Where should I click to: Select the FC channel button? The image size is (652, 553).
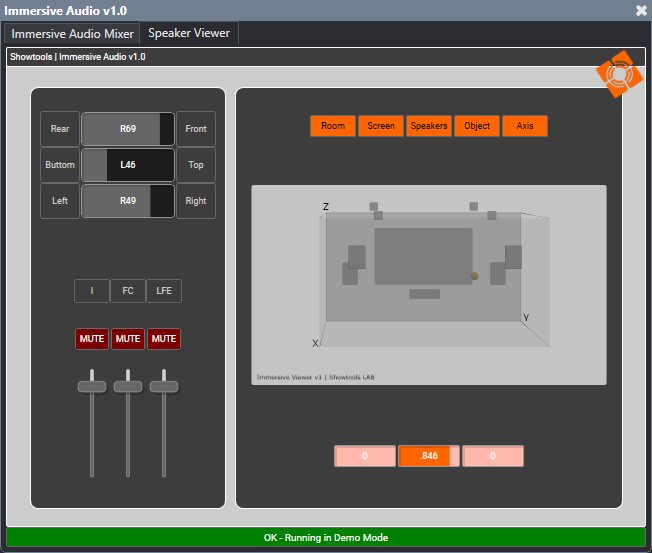128,291
